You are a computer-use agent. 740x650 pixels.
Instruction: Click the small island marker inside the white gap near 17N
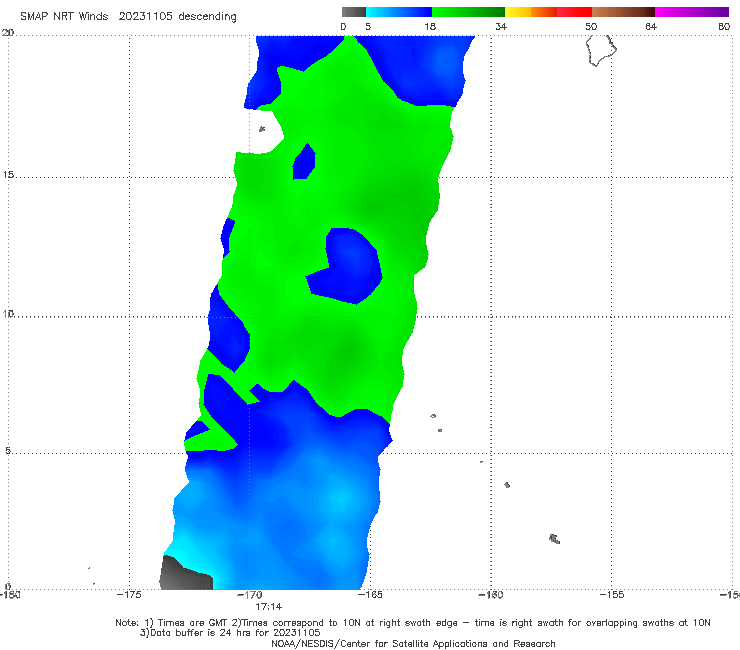[262, 129]
